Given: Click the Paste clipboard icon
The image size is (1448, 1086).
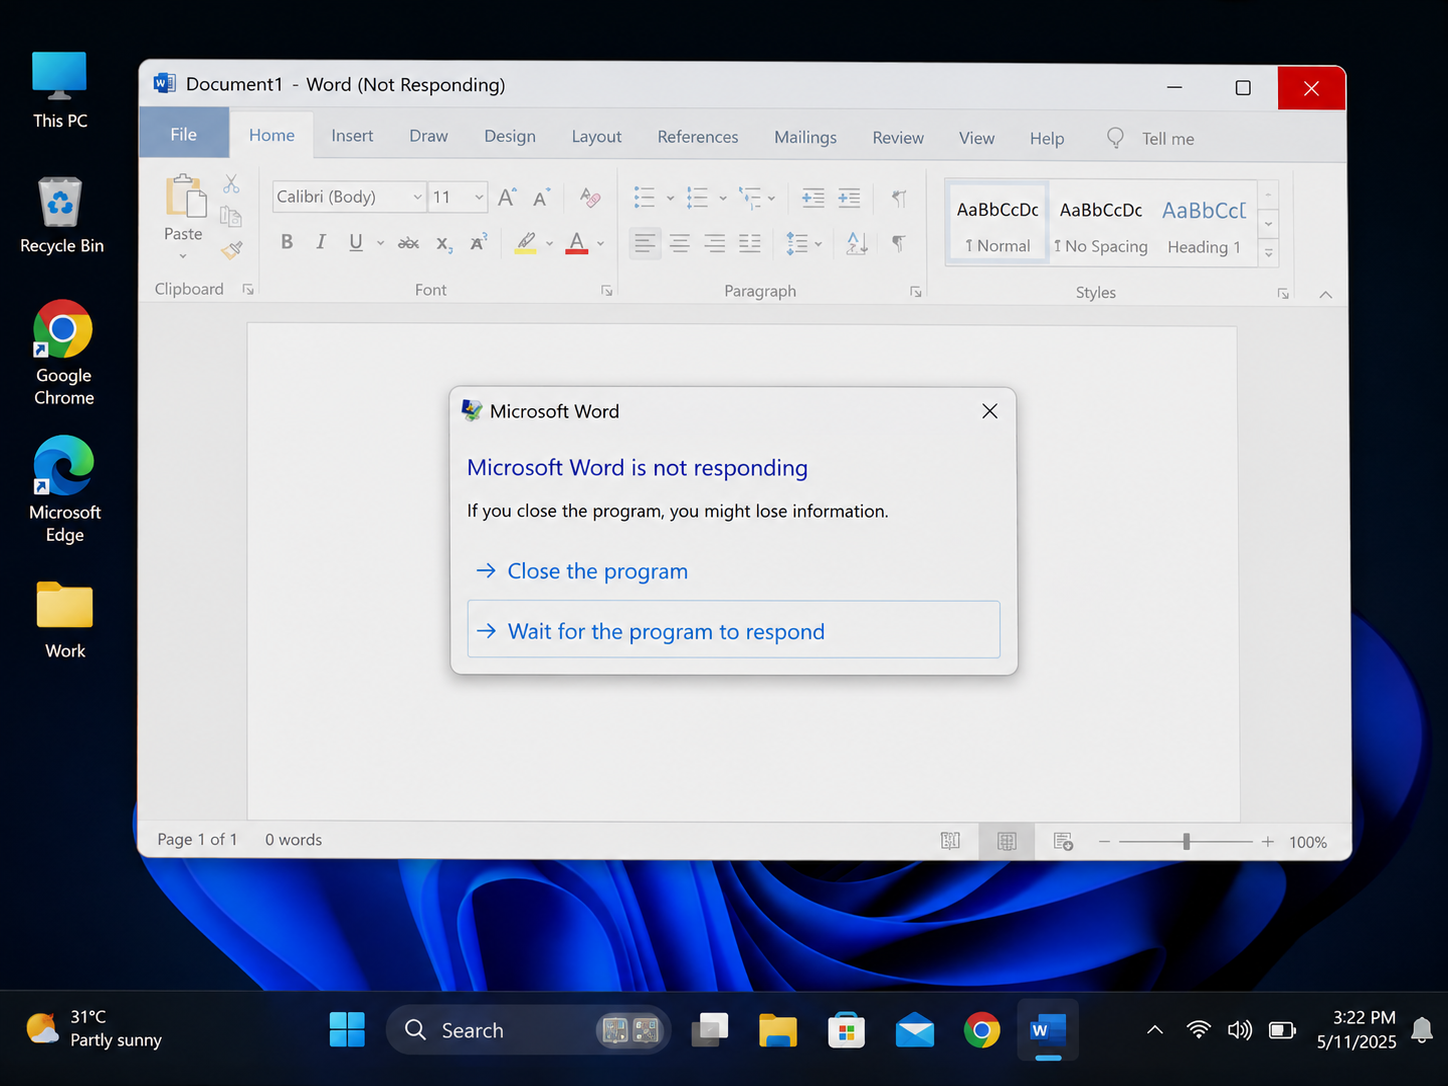Looking at the screenshot, I should point(185,196).
